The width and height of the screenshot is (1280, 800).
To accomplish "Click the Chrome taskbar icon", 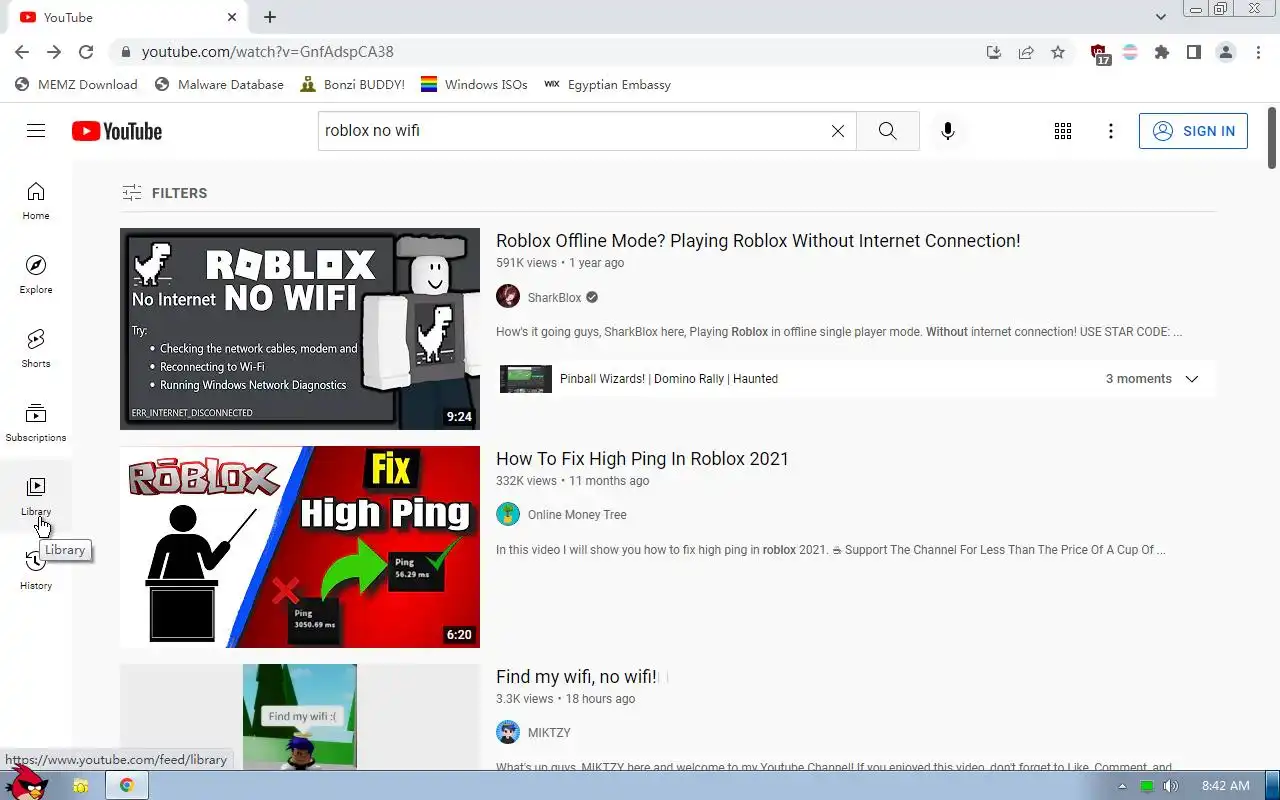I will click(127, 786).
